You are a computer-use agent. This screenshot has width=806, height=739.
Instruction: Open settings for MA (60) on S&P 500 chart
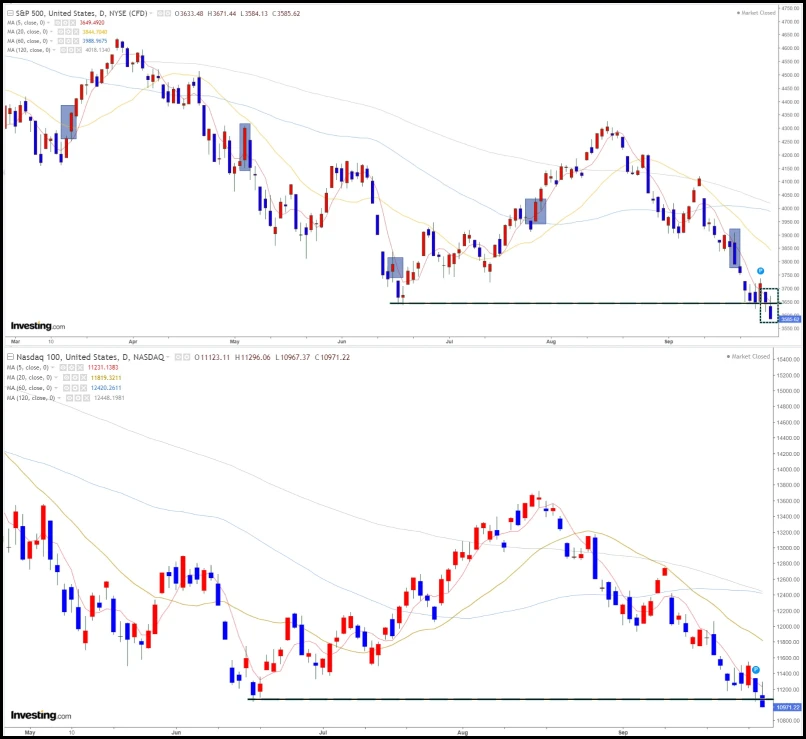tap(68, 41)
